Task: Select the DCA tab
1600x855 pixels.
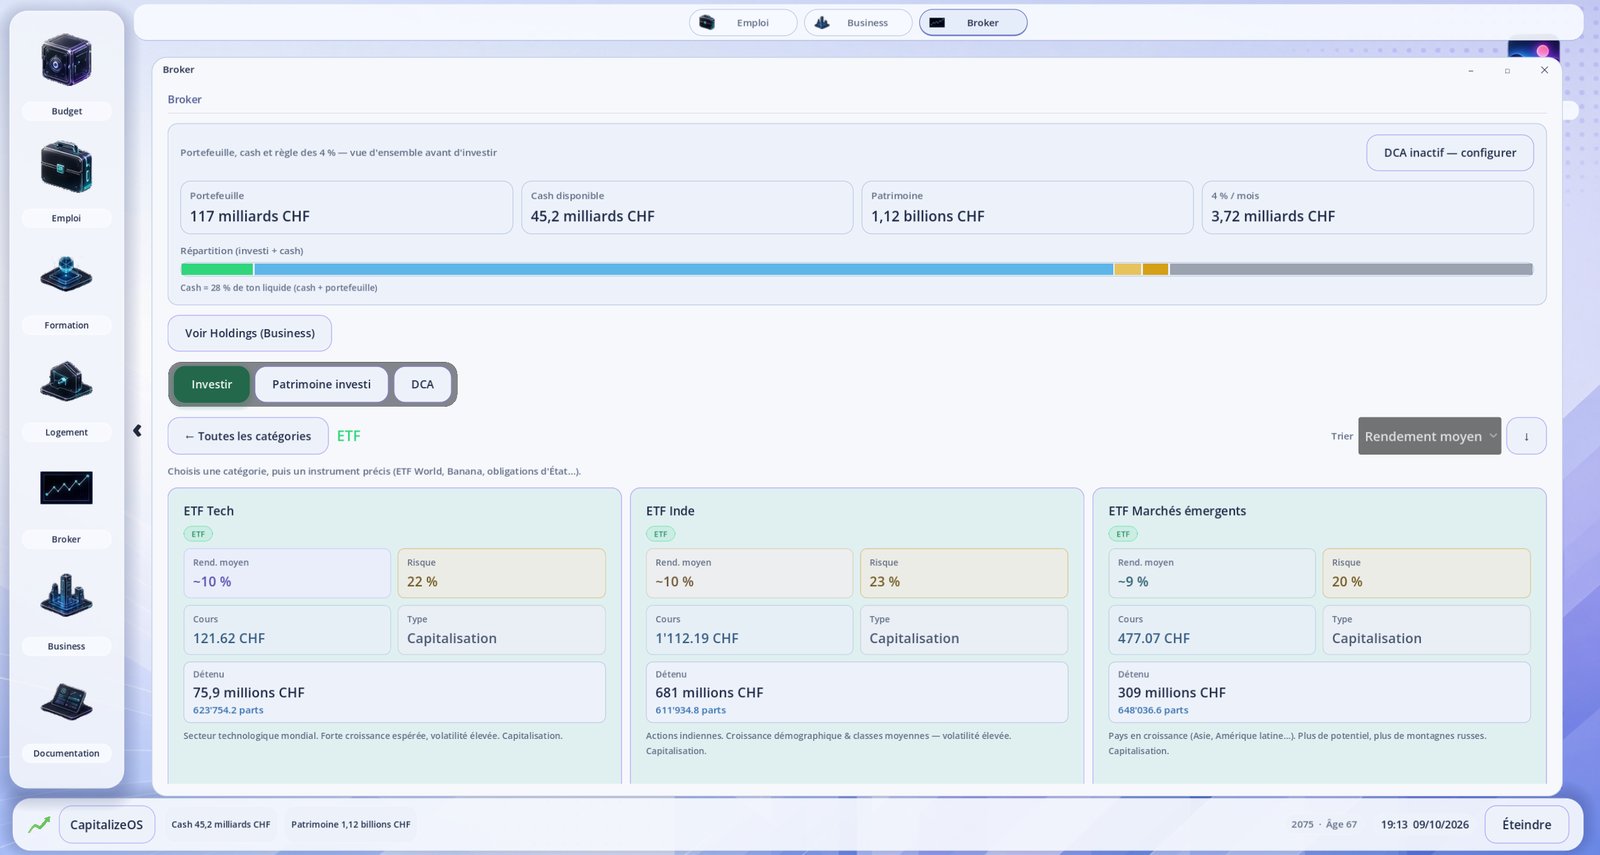Action: coord(422,384)
